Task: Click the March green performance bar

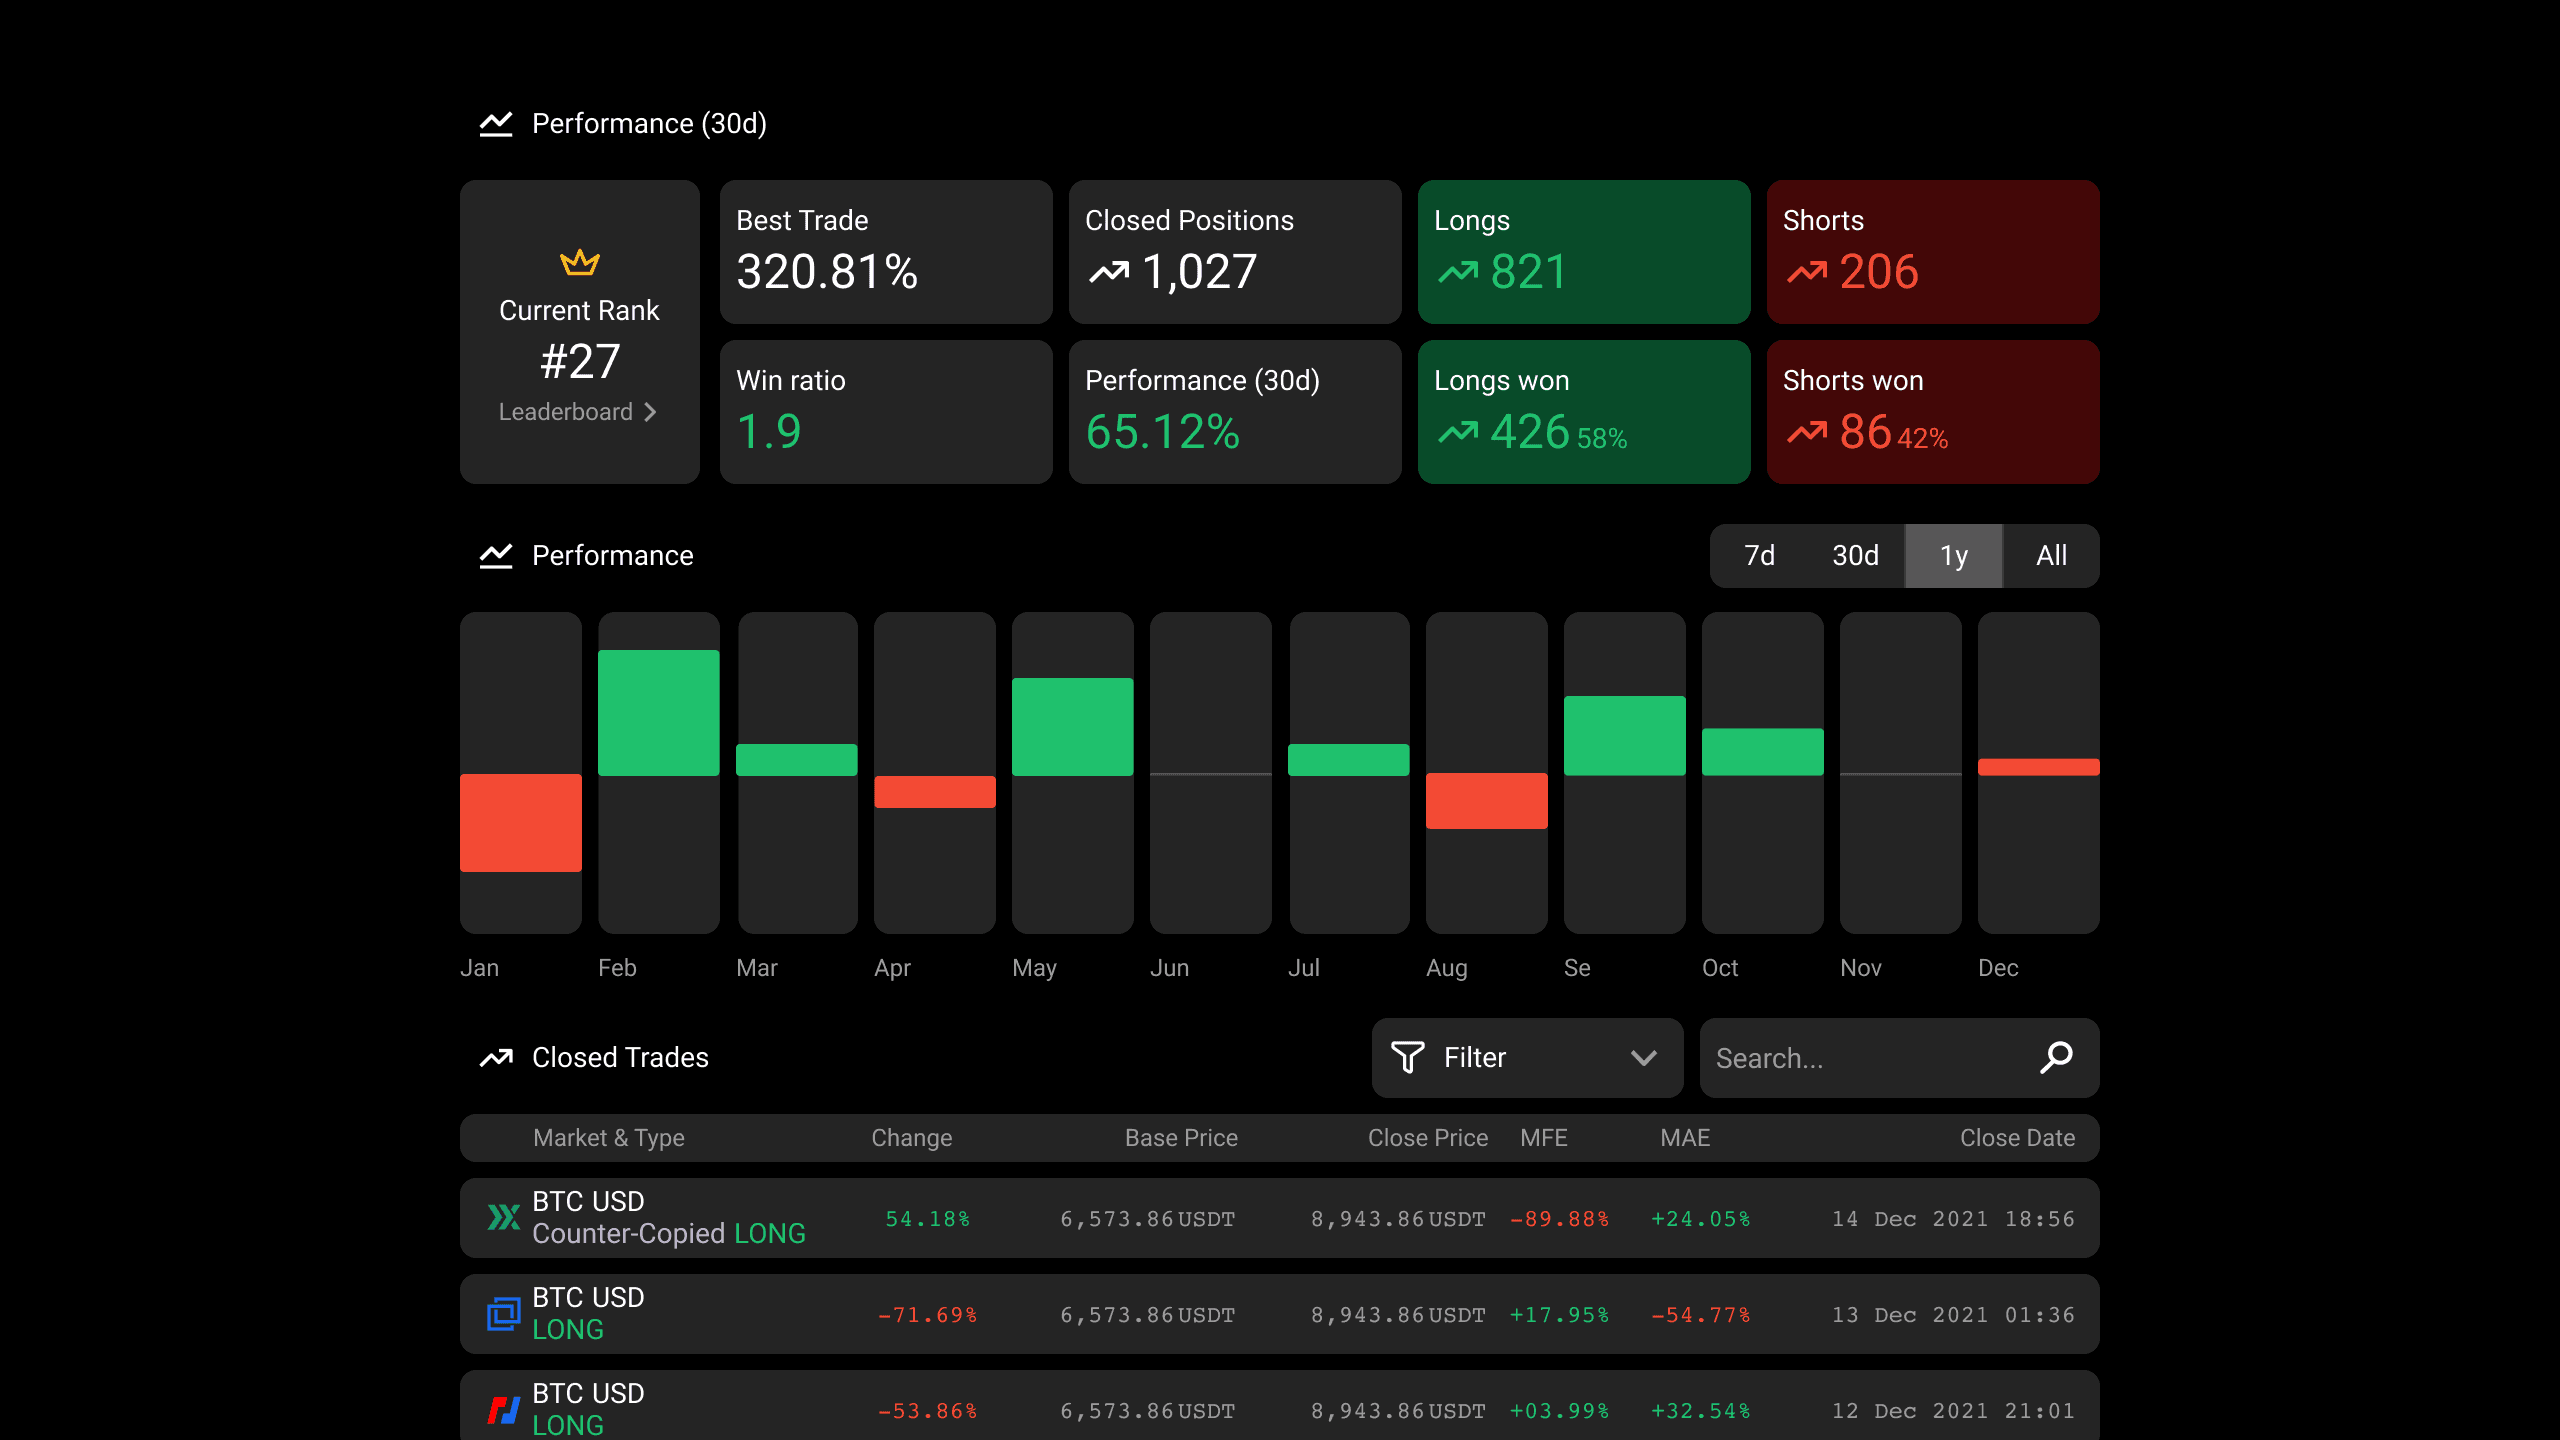Action: point(797,760)
